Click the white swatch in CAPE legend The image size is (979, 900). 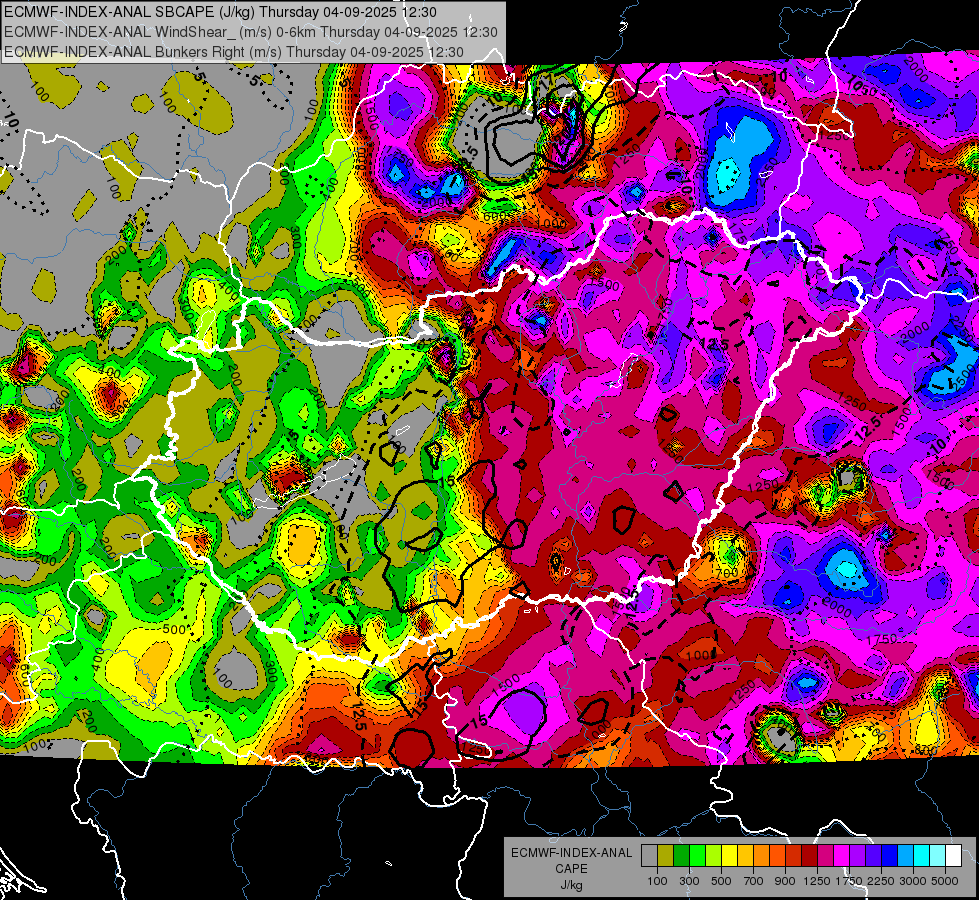[954, 855]
